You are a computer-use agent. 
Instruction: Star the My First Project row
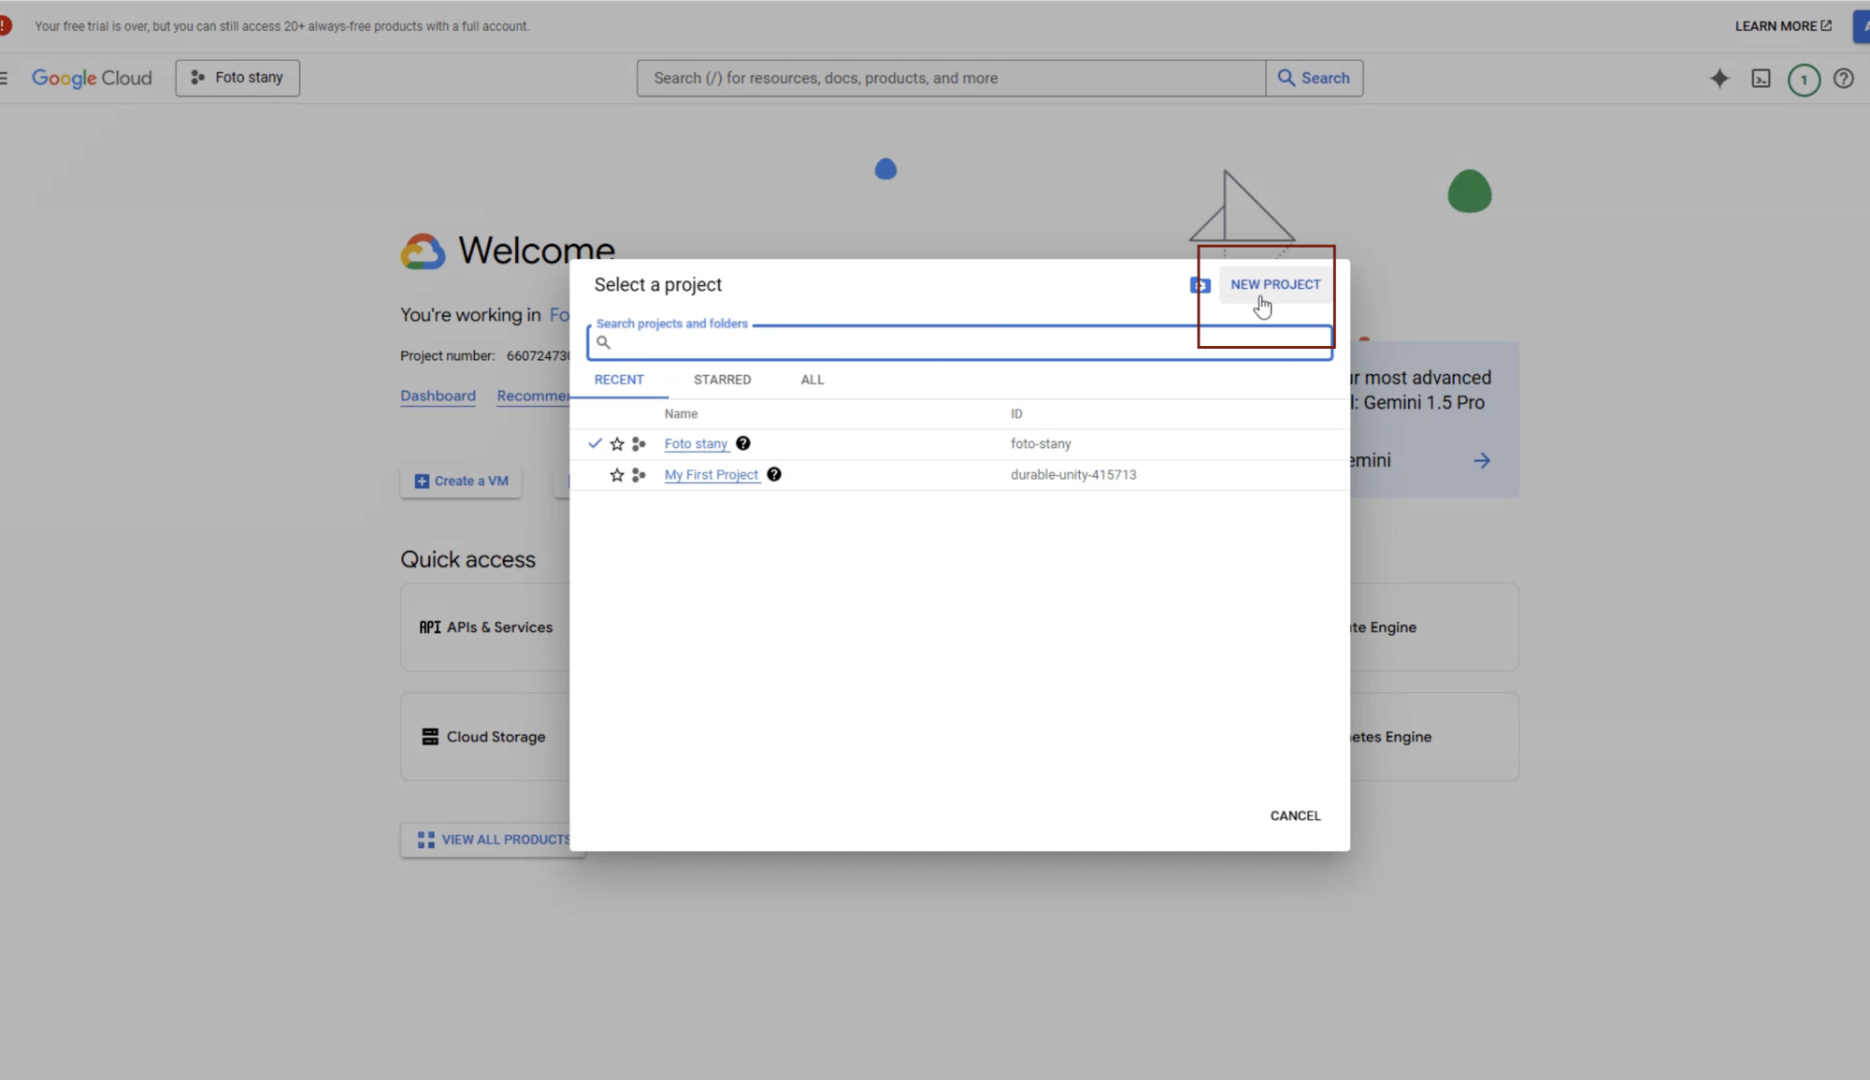617,475
